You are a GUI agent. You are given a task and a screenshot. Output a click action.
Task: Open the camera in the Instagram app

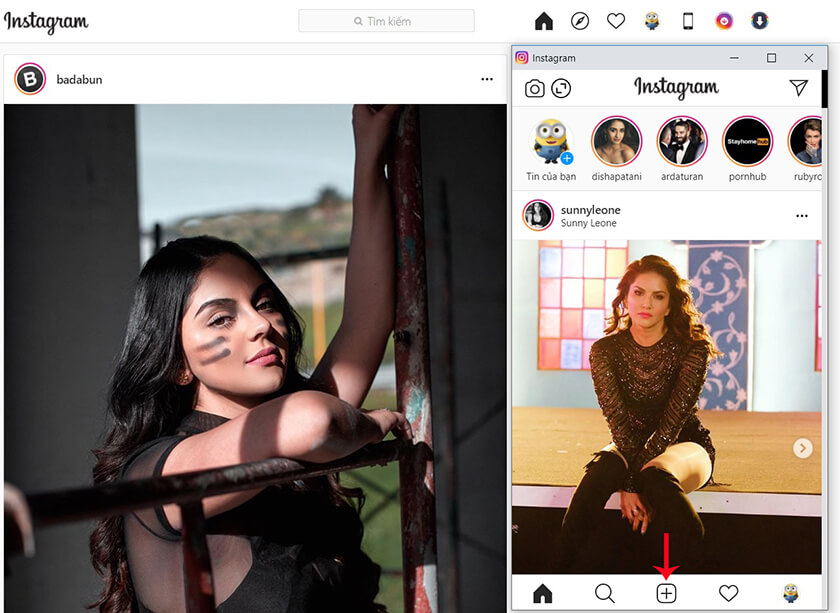coord(536,88)
